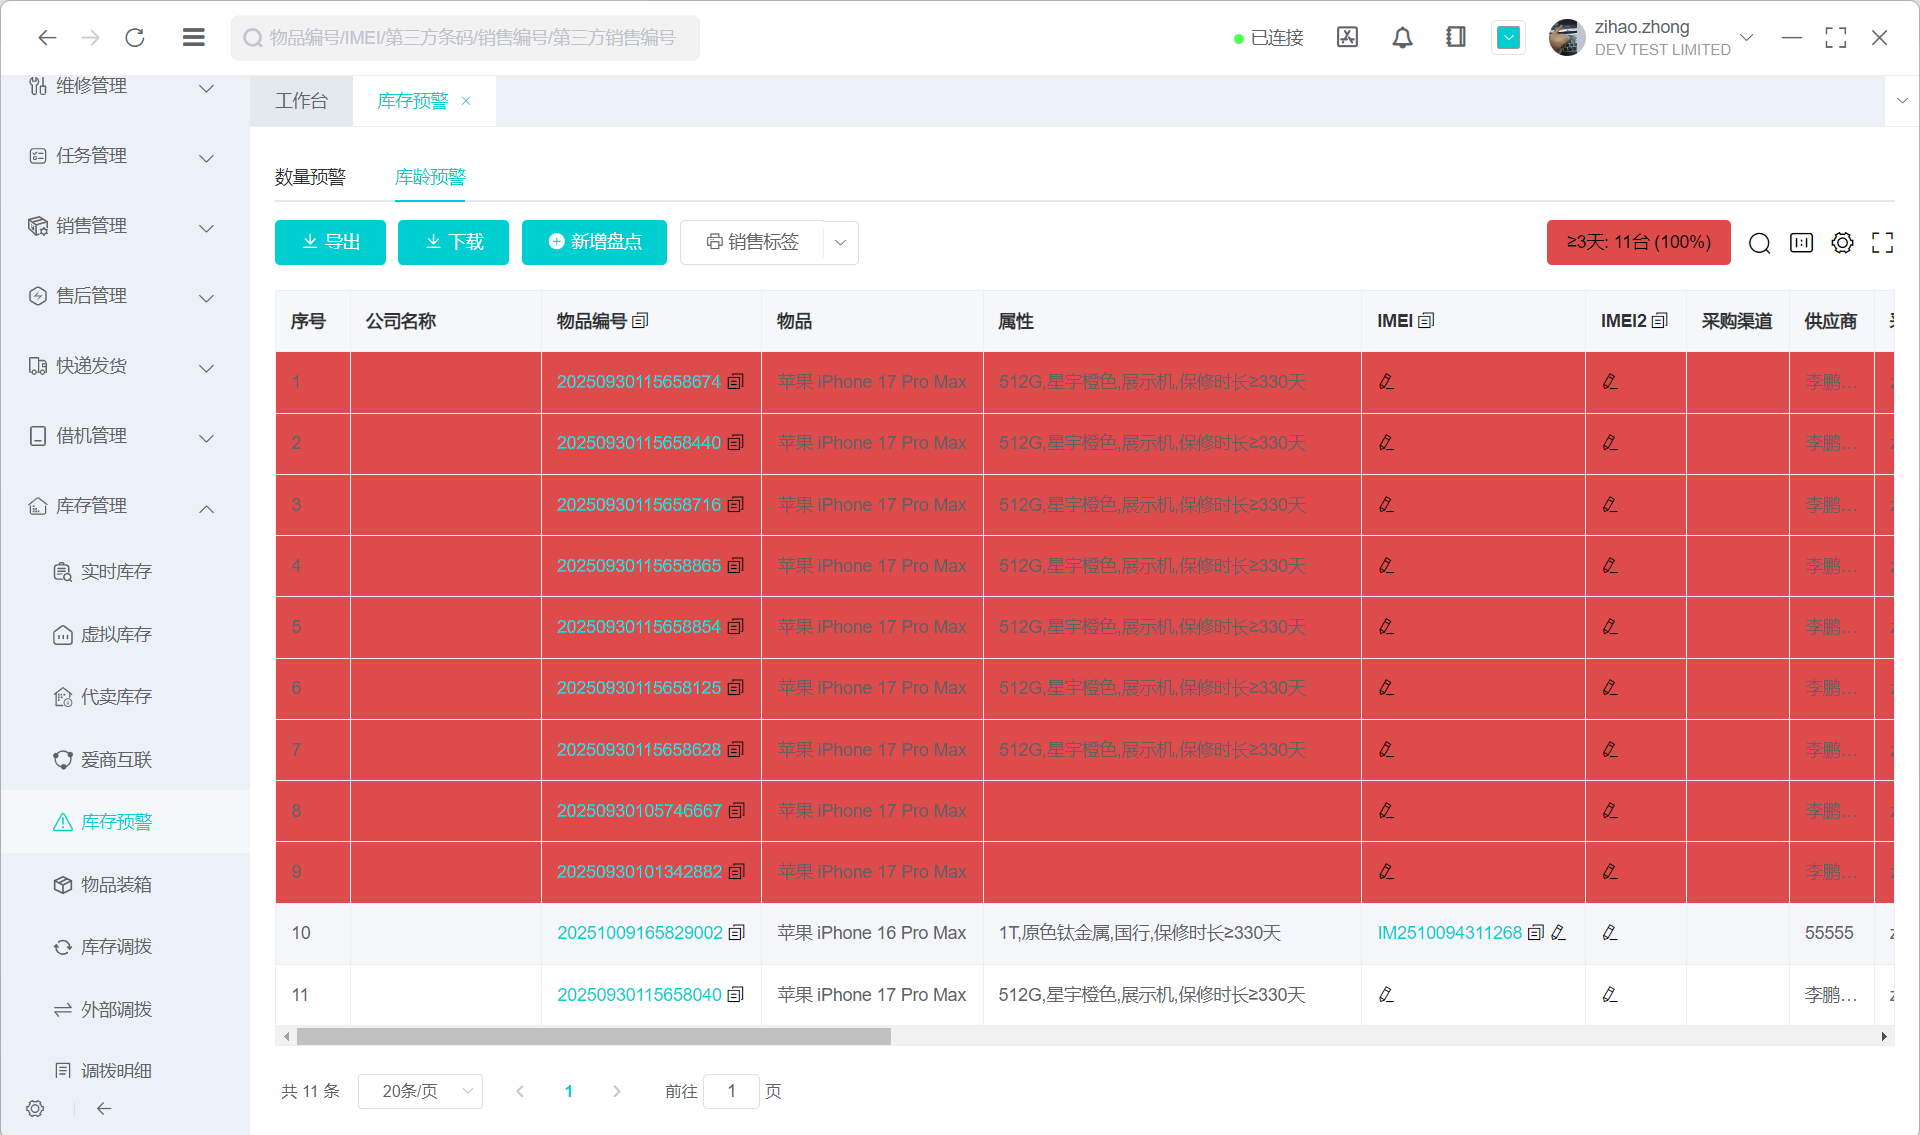Click the page refresh icon
This screenshot has width=1920, height=1135.
135,38
